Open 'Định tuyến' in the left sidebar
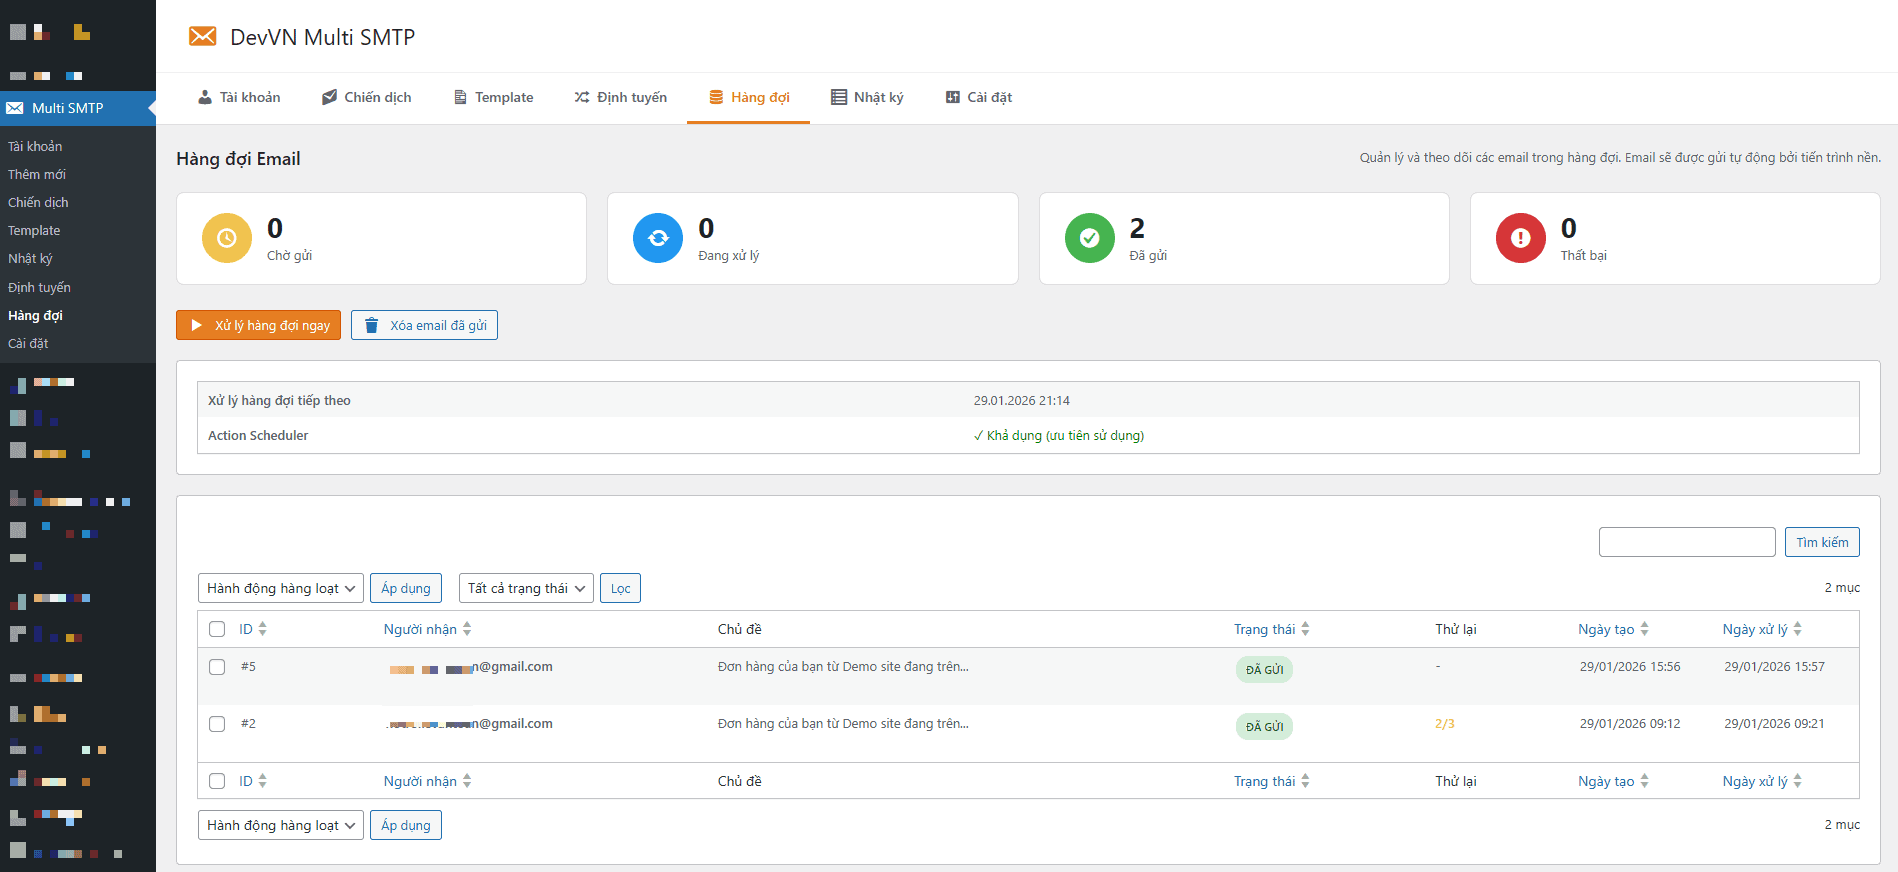Viewport: 1898px width, 872px height. tap(39, 287)
